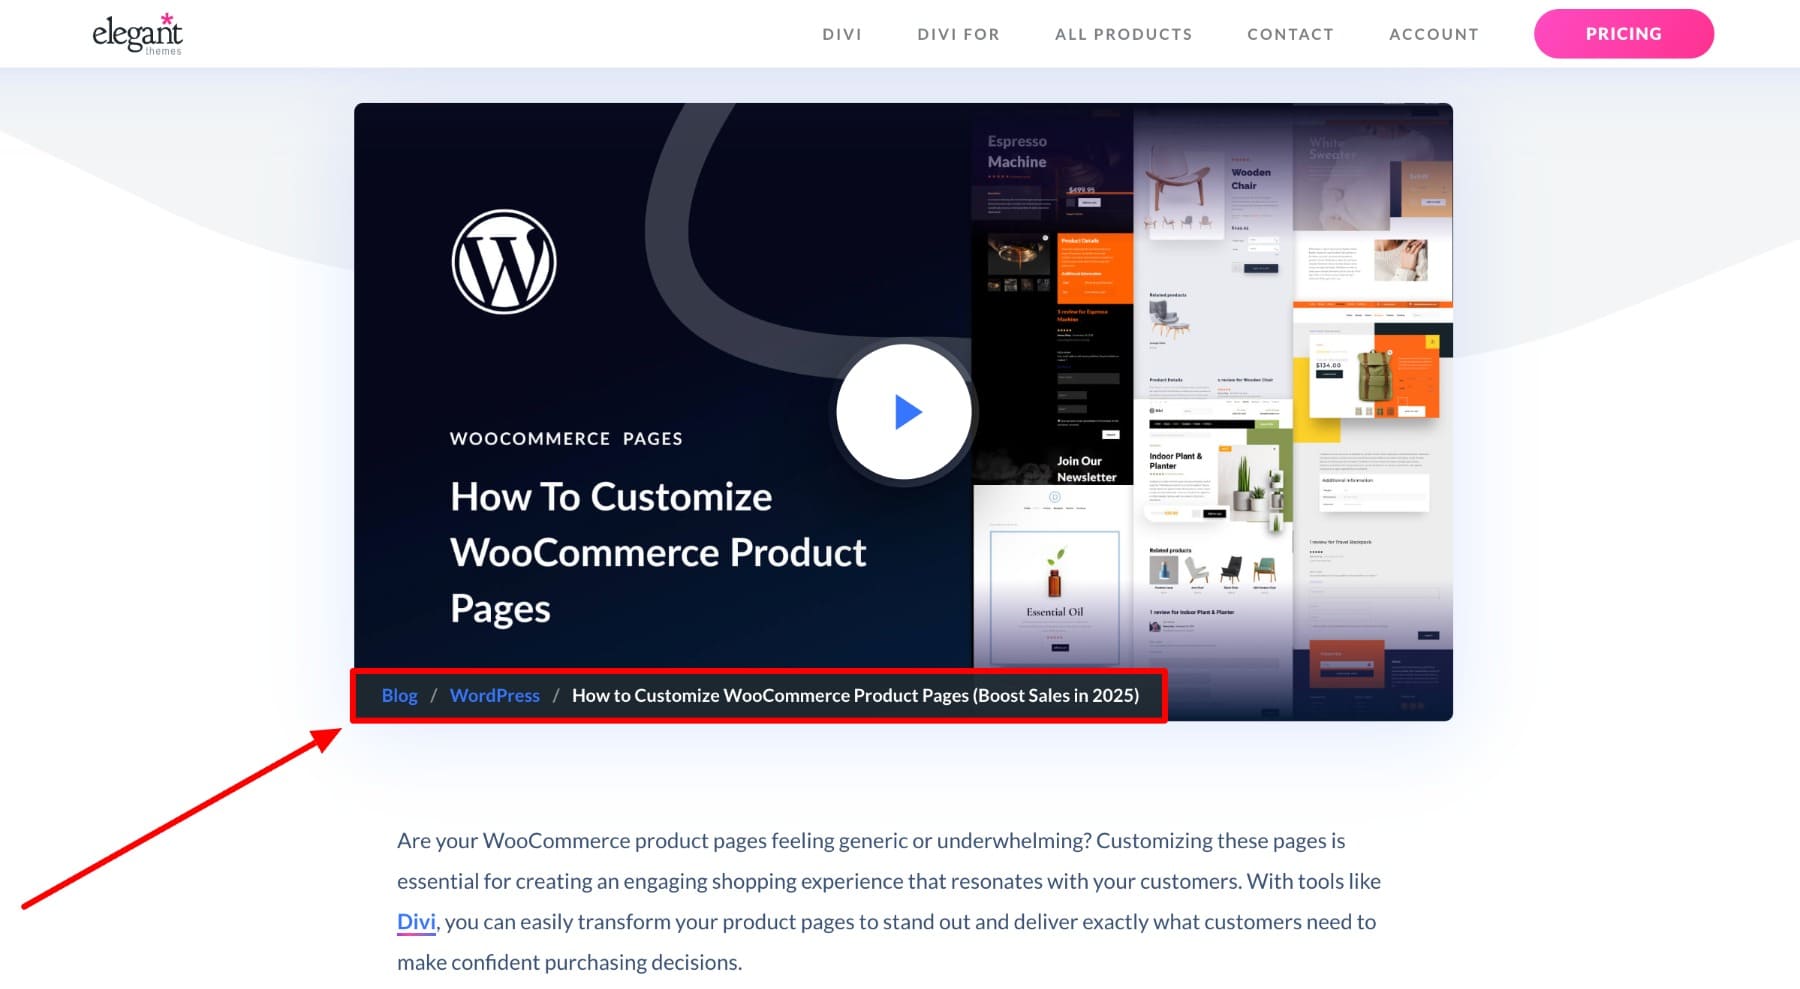
Task: Open the DIVI menu item
Action: click(842, 34)
